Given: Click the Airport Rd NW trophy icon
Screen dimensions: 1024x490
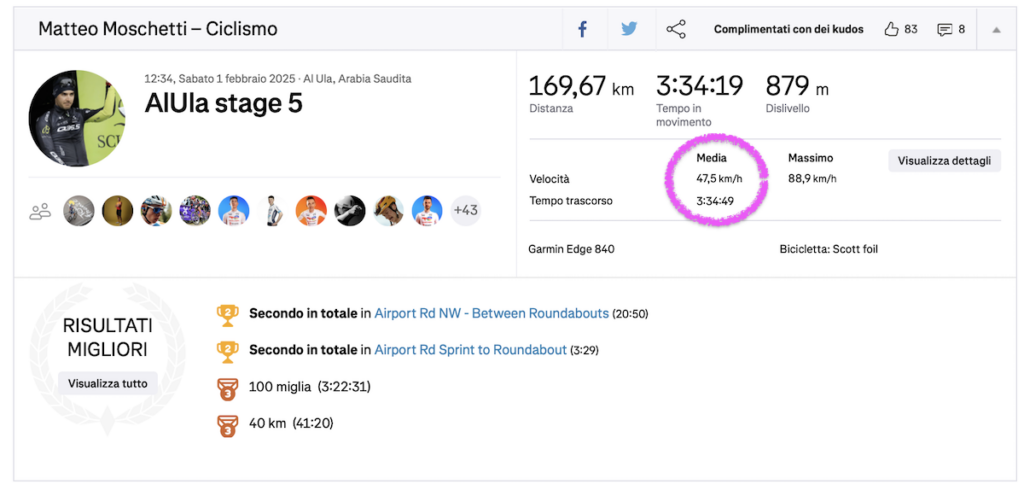Looking at the screenshot, I should coord(227,314).
